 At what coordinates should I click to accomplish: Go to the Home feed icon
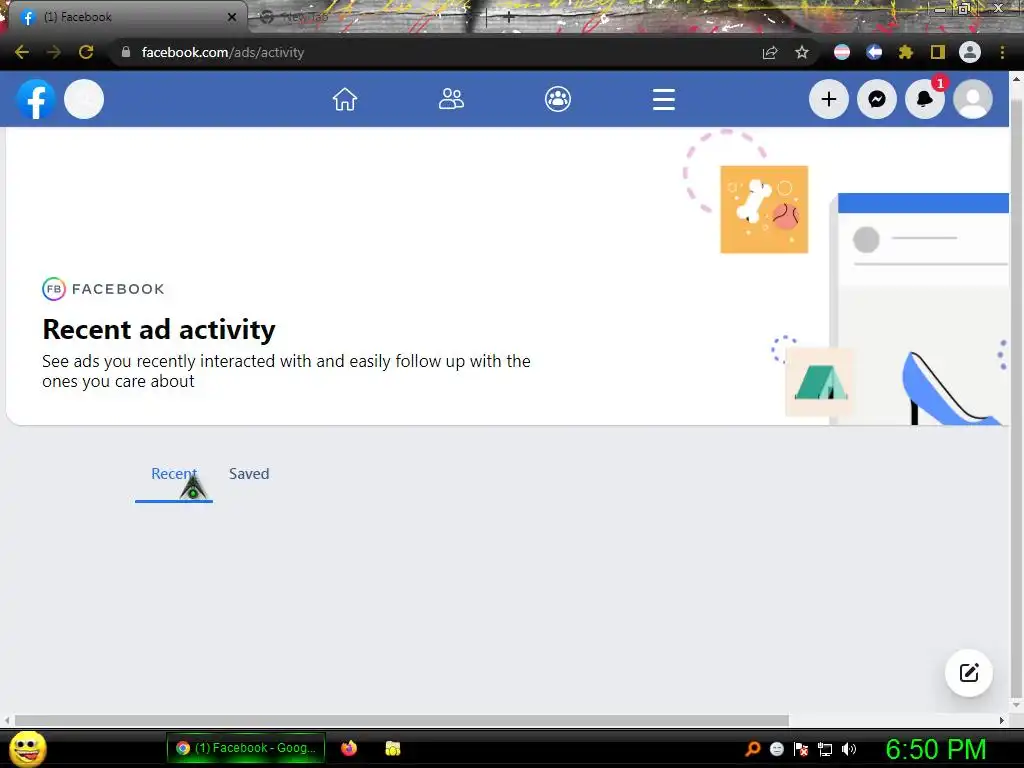(345, 99)
